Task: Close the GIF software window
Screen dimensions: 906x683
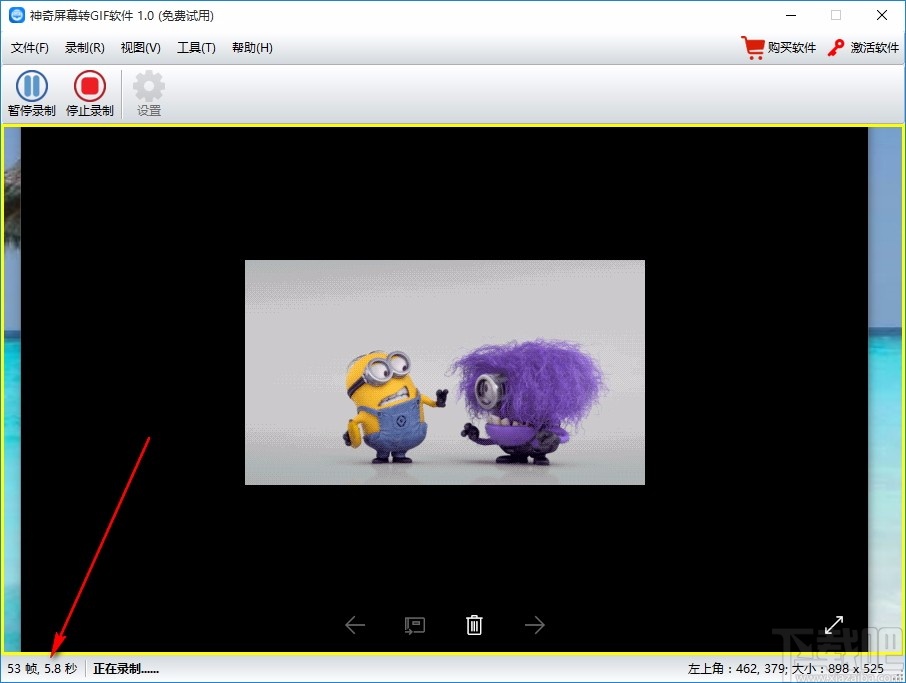Action: coord(882,16)
